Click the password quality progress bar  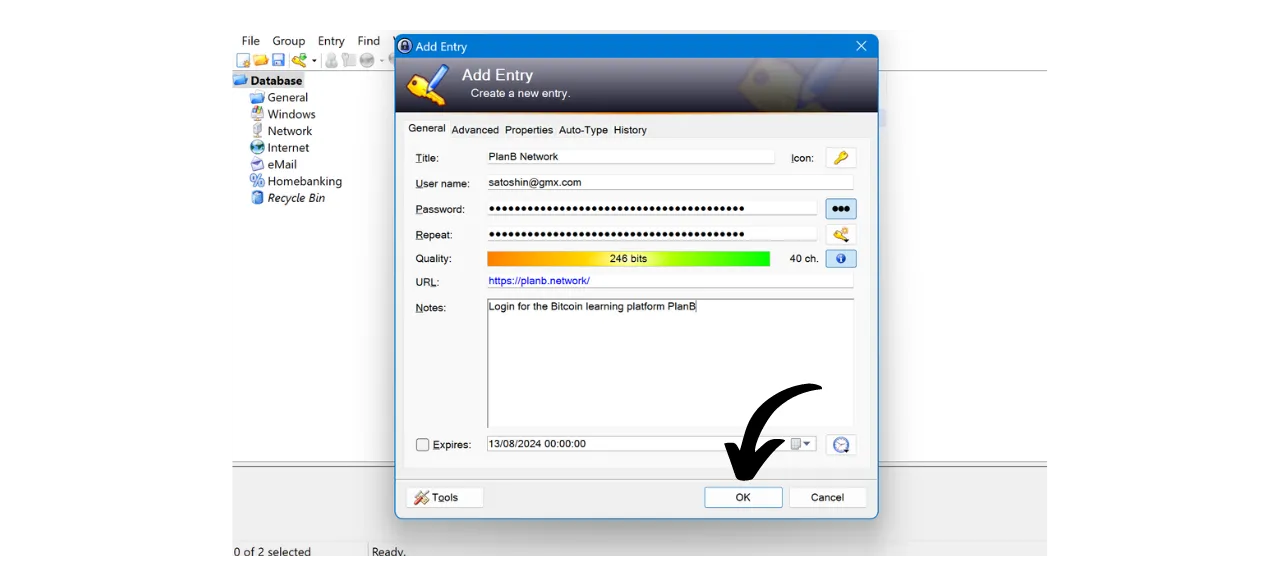pyautogui.click(x=628, y=258)
